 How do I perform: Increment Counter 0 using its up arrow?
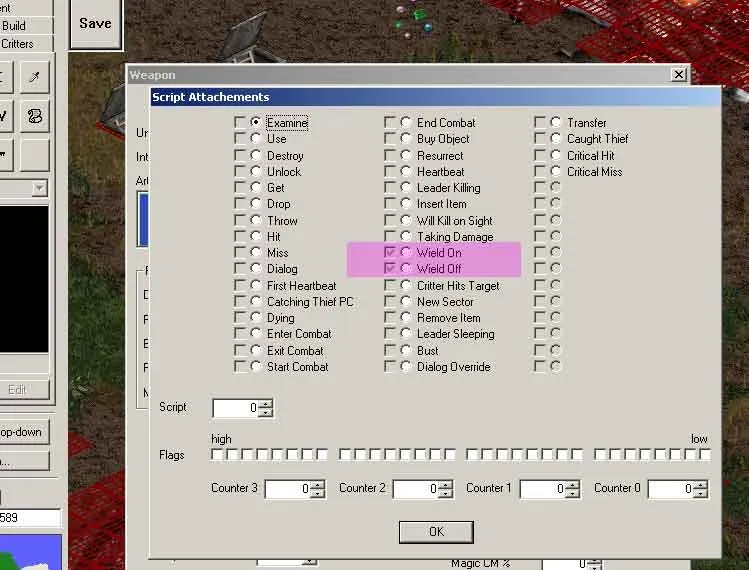coord(700,484)
